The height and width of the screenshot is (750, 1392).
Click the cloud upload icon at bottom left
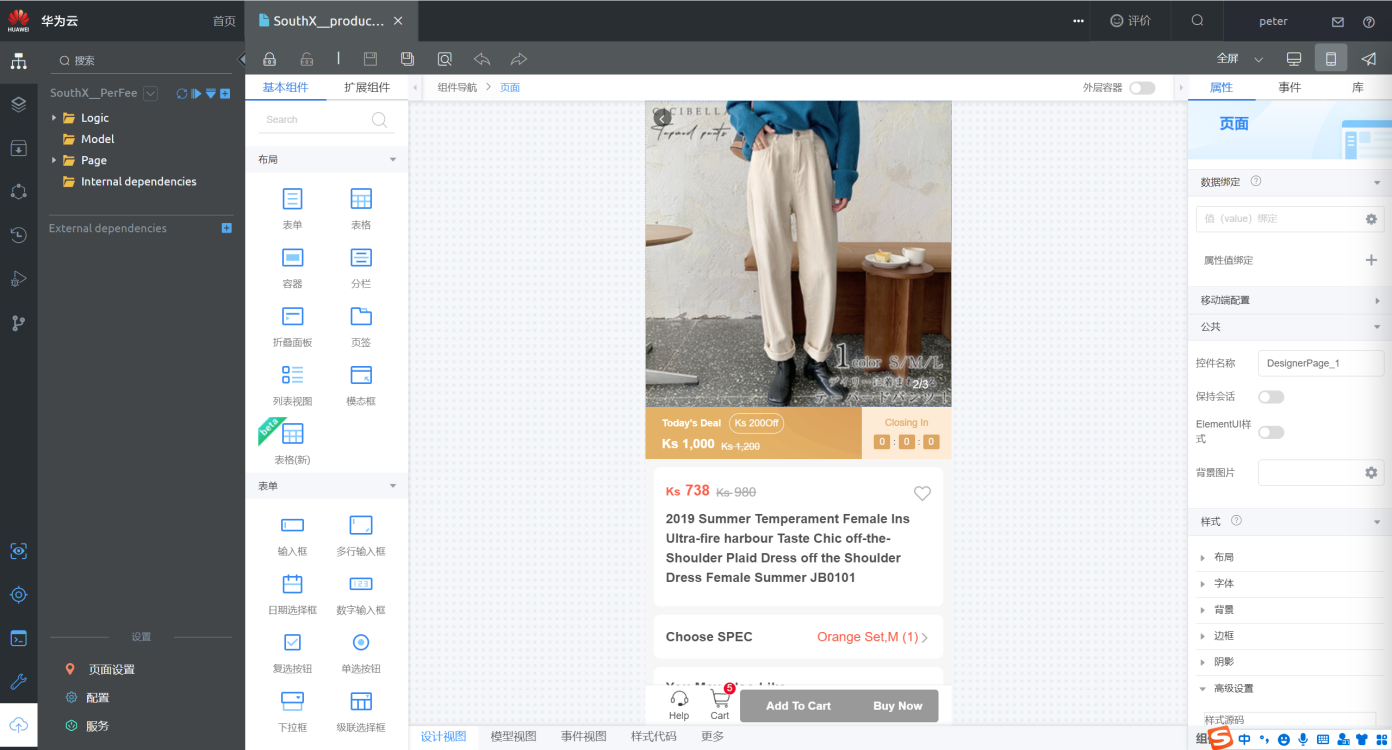18,726
